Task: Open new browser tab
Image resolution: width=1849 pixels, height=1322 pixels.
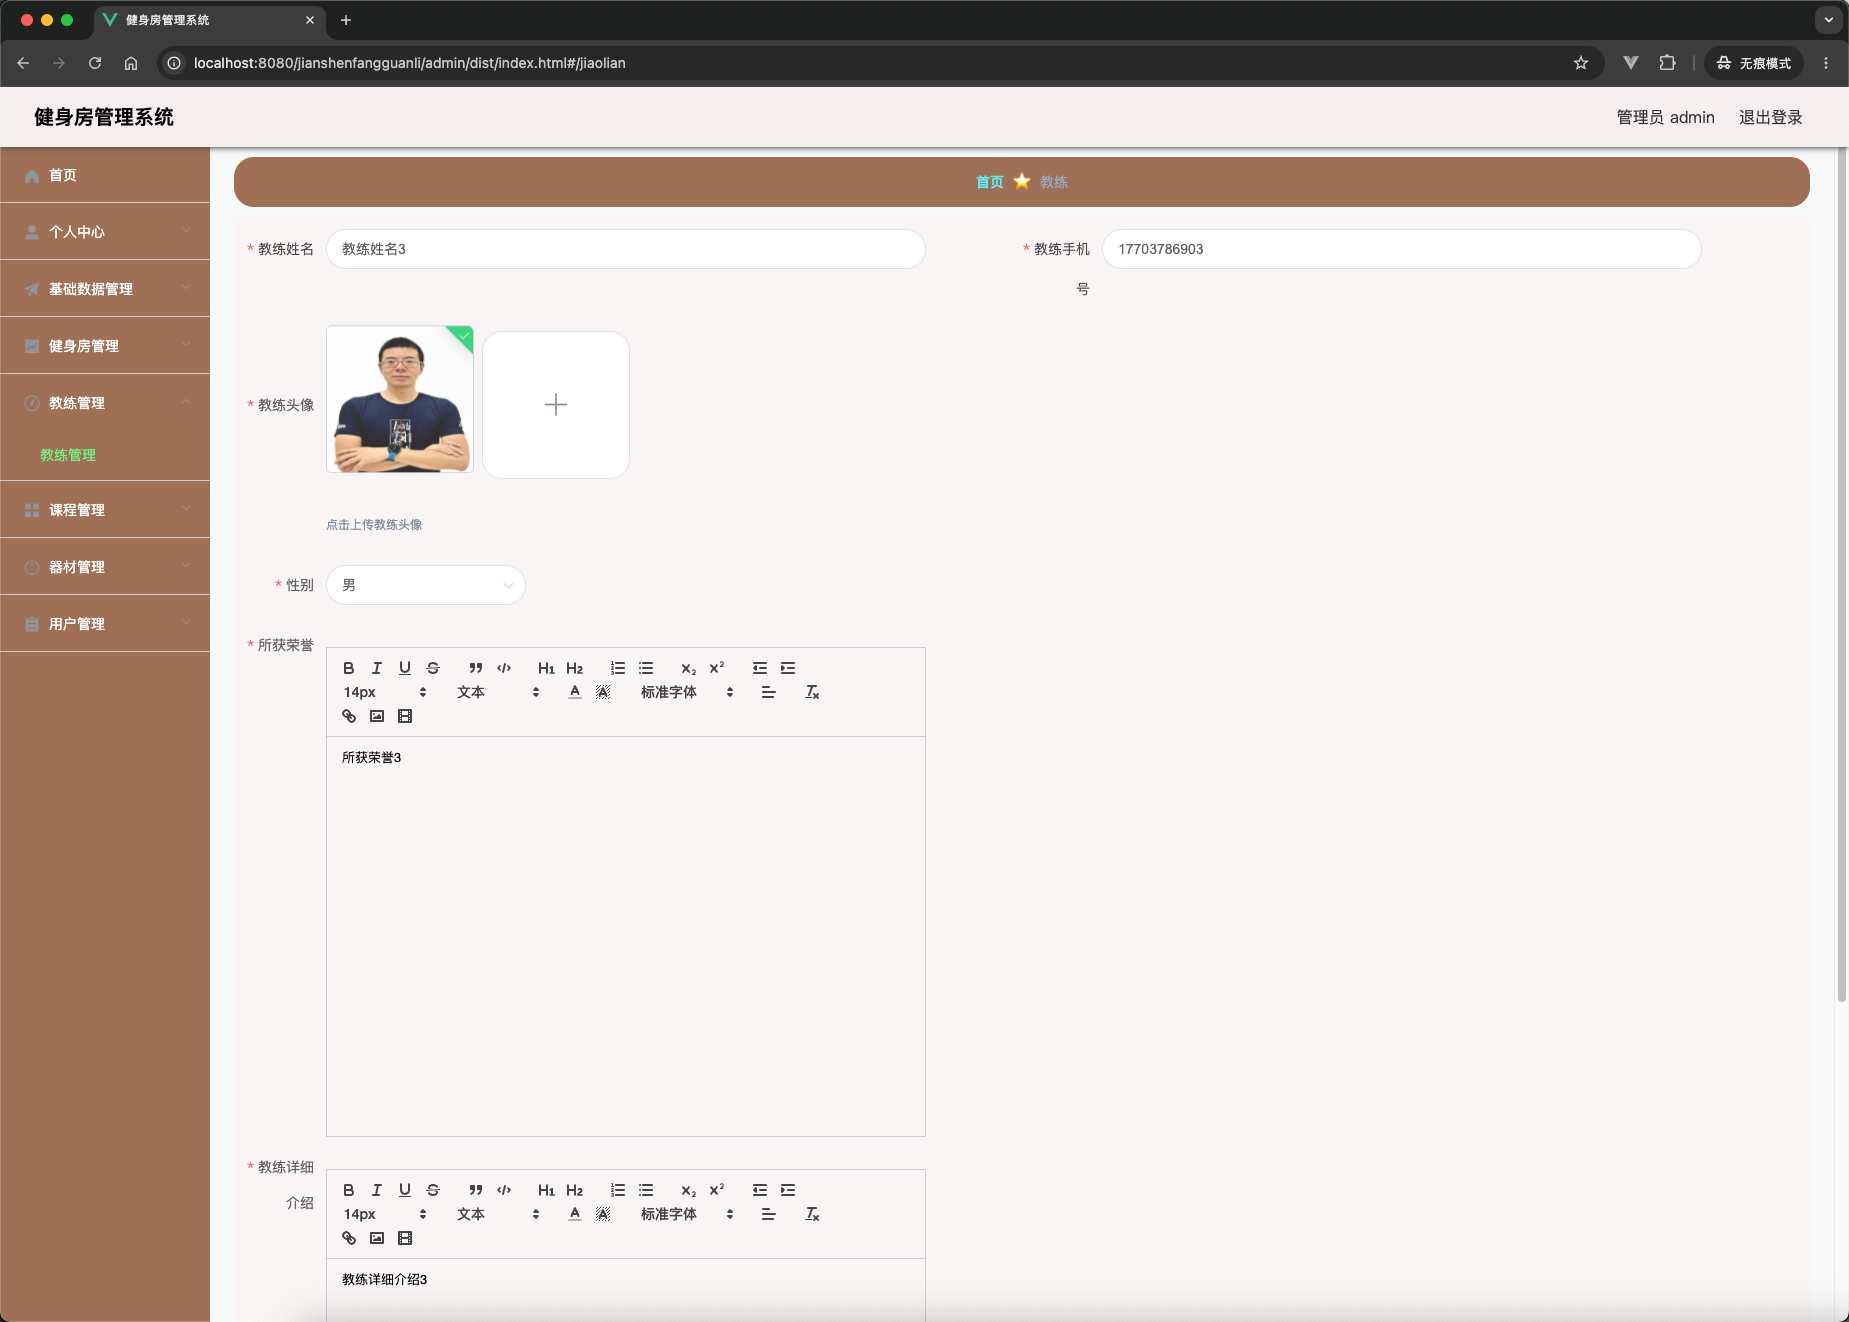Action: coord(346,20)
